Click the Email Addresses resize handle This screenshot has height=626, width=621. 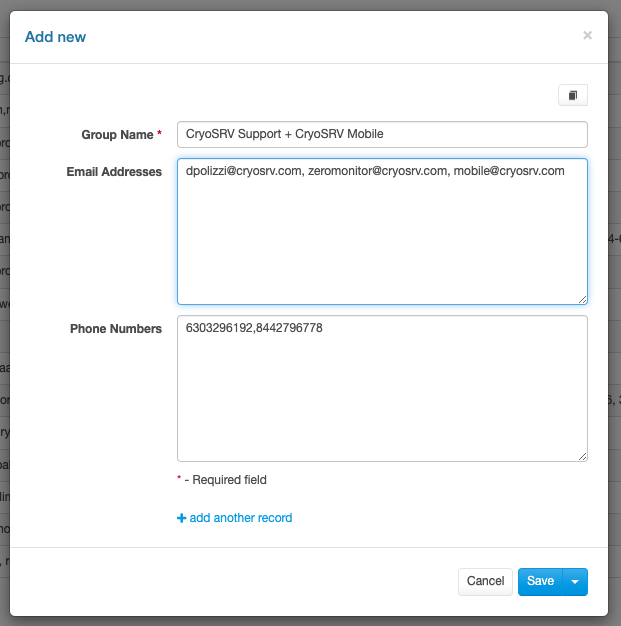pos(583,300)
